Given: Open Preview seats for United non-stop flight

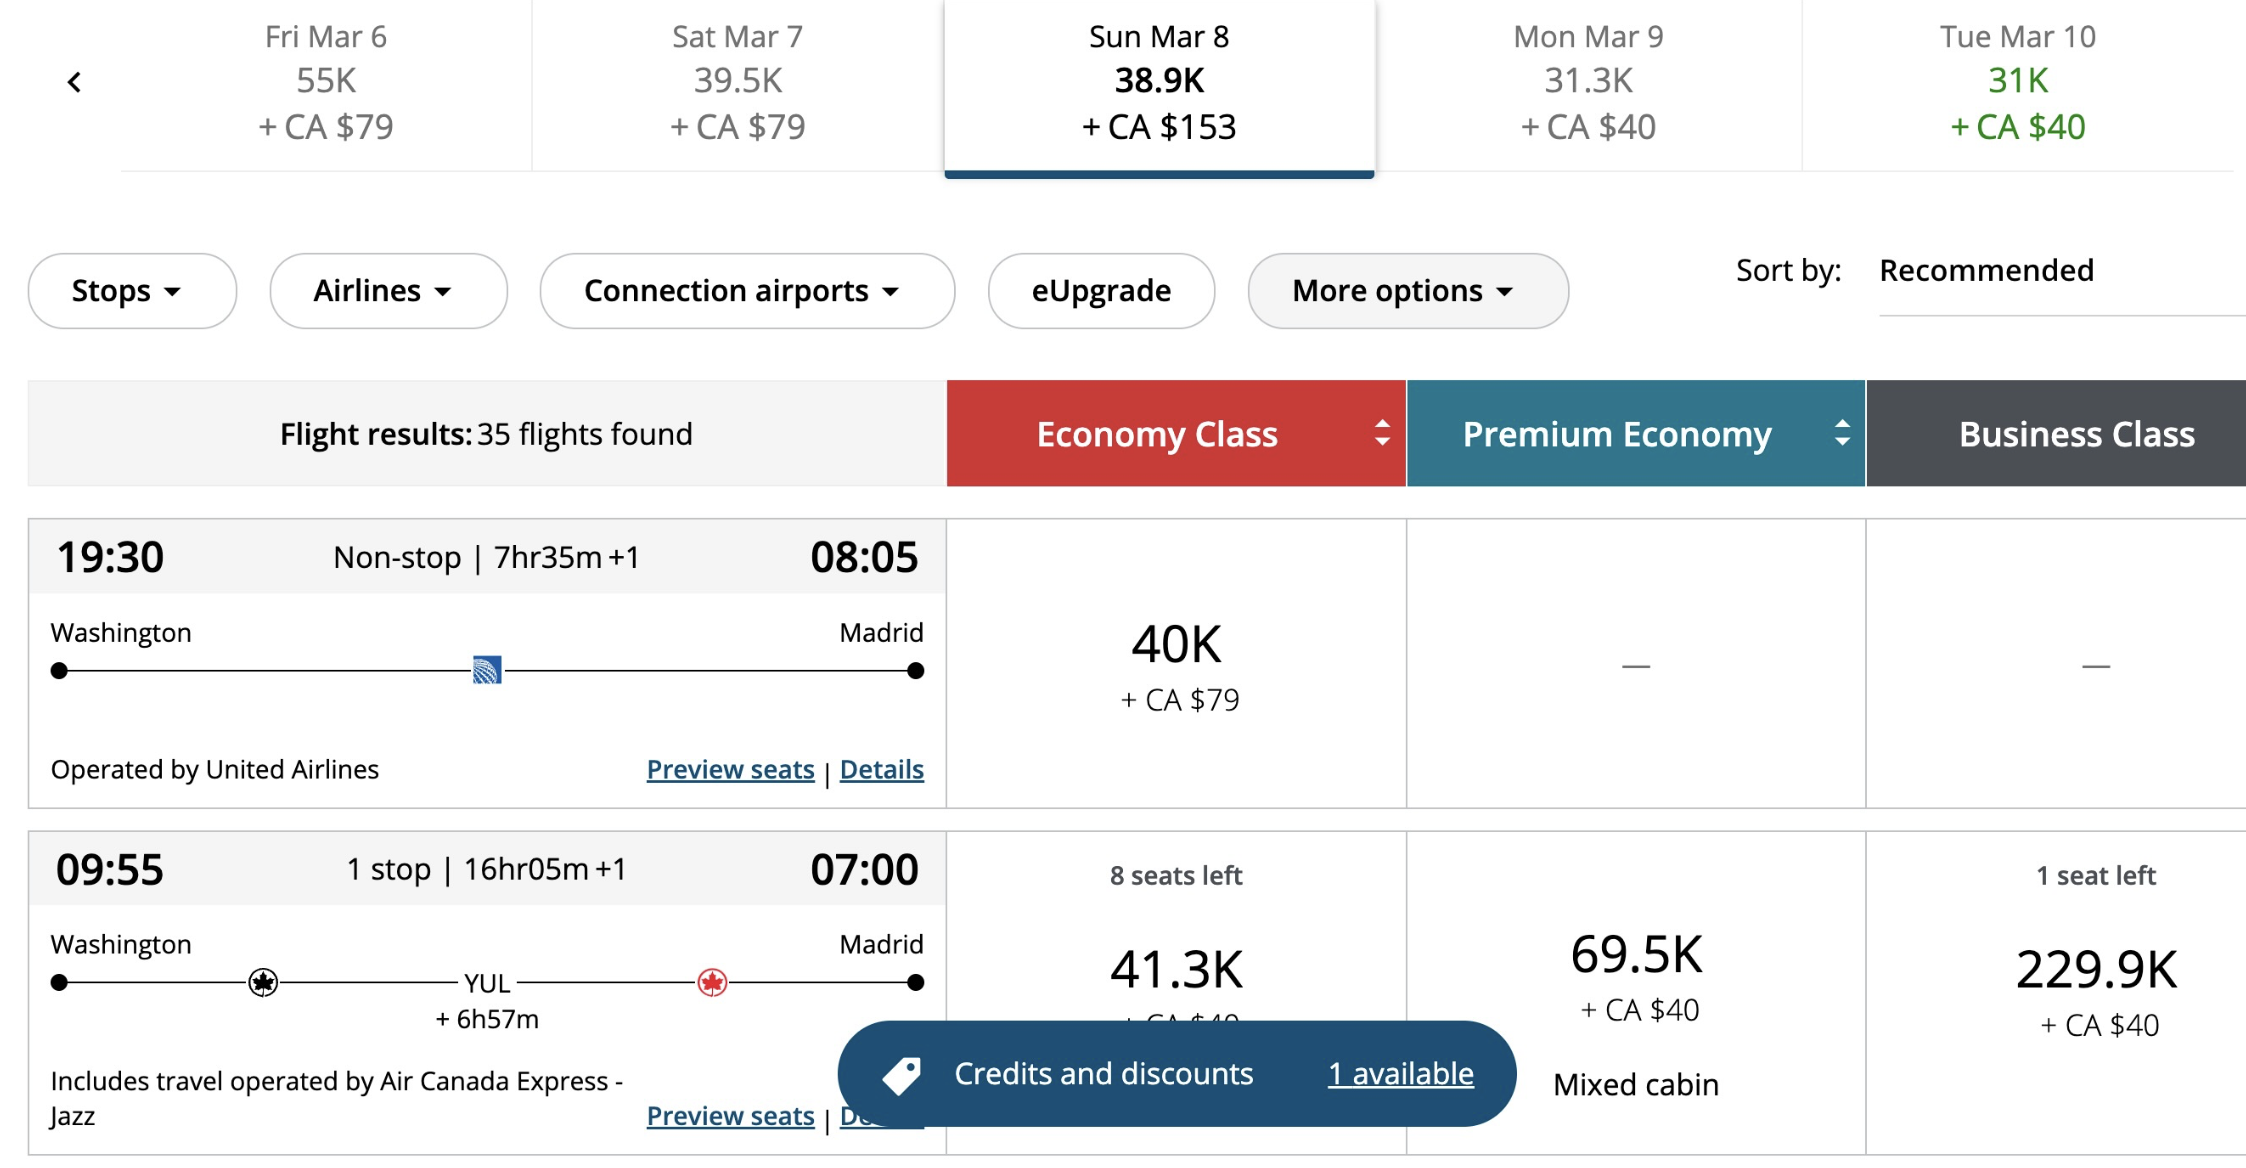Looking at the screenshot, I should [x=730, y=770].
